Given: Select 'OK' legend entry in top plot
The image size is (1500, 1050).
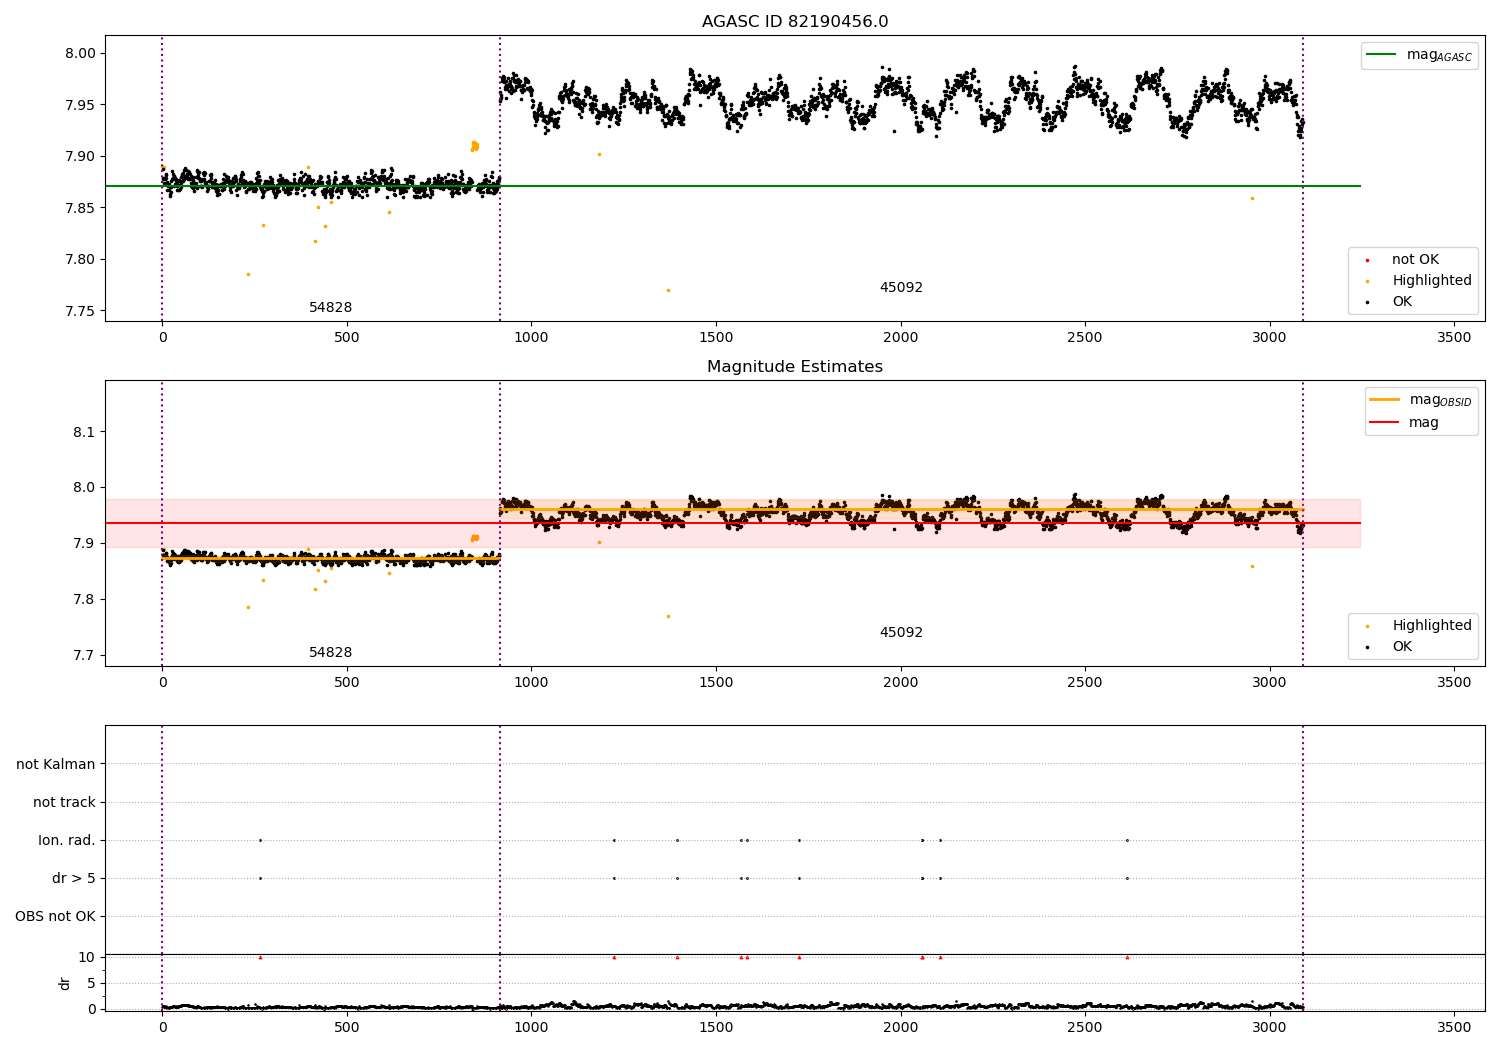Looking at the screenshot, I should coord(1402,302).
